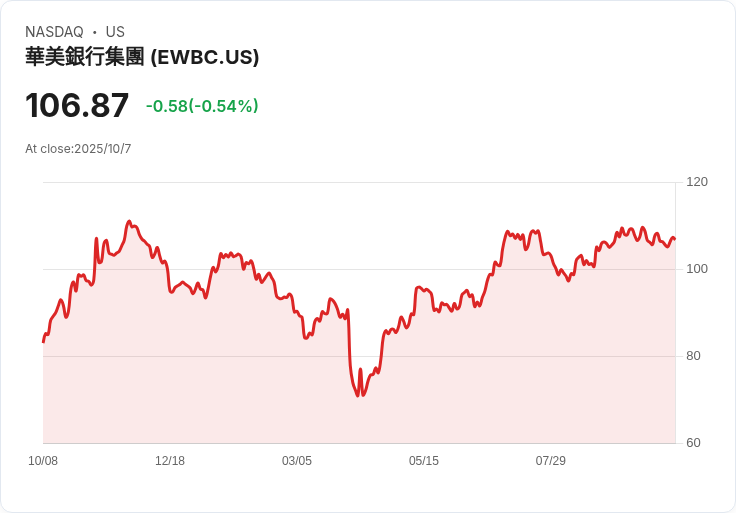Click the 07/29 date axis label
The height and width of the screenshot is (513, 736).
tap(551, 461)
